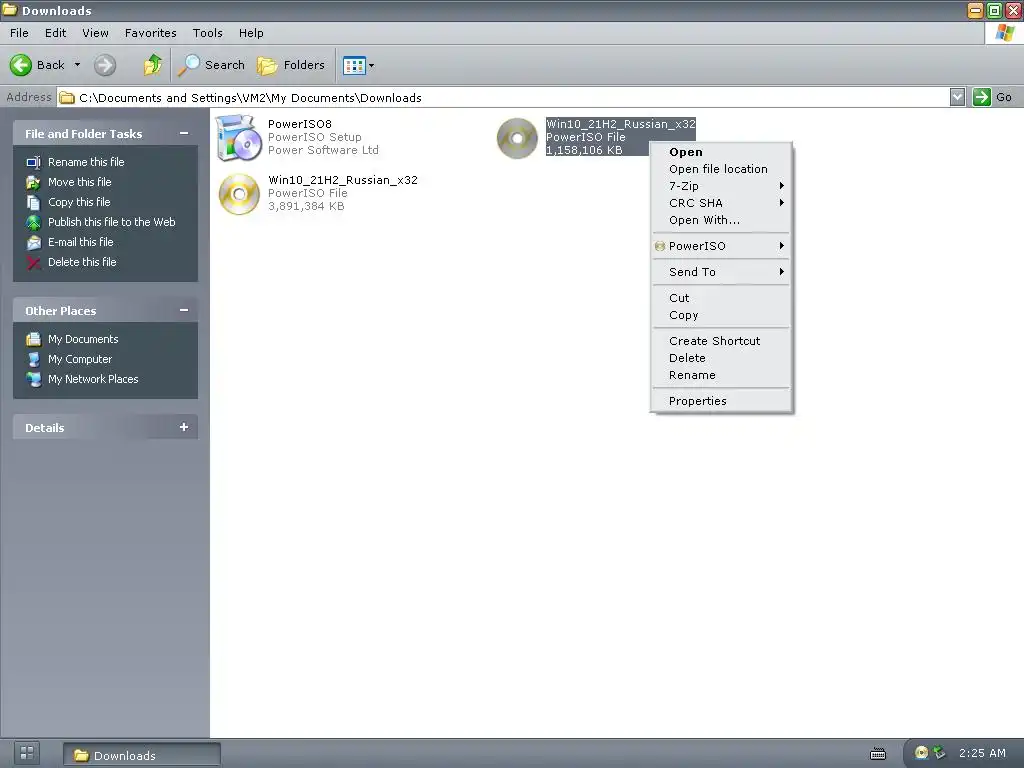Click E-mail this file link
Screen dimensions: 1024x768
(80, 242)
